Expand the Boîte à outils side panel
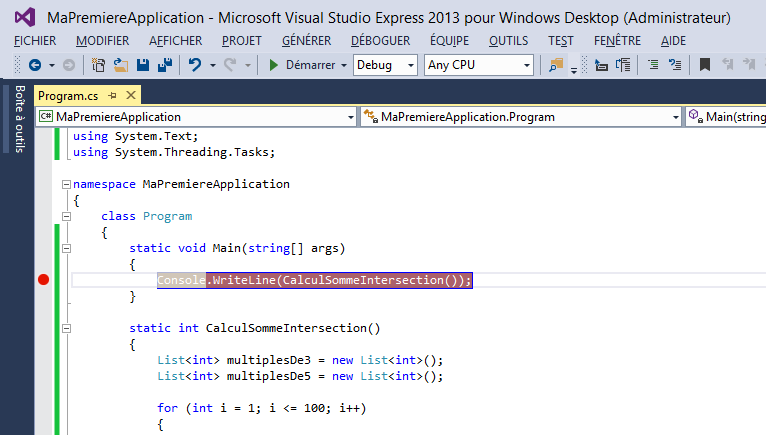Image resolution: width=766 pixels, height=435 pixels. click(x=20, y=119)
